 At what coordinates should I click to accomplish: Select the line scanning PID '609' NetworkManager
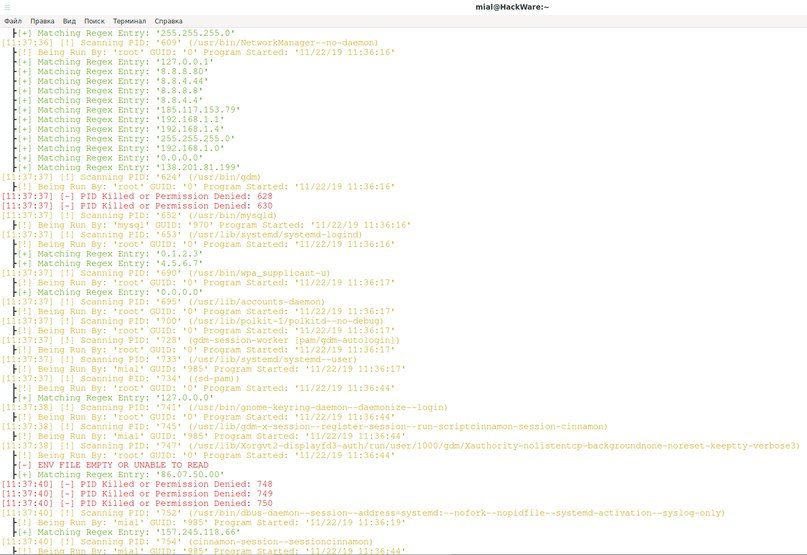(x=189, y=43)
